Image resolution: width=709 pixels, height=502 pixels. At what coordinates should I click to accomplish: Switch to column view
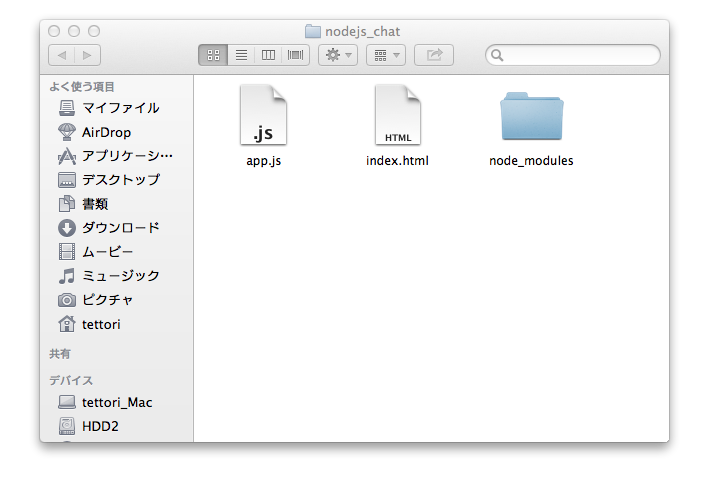268,55
